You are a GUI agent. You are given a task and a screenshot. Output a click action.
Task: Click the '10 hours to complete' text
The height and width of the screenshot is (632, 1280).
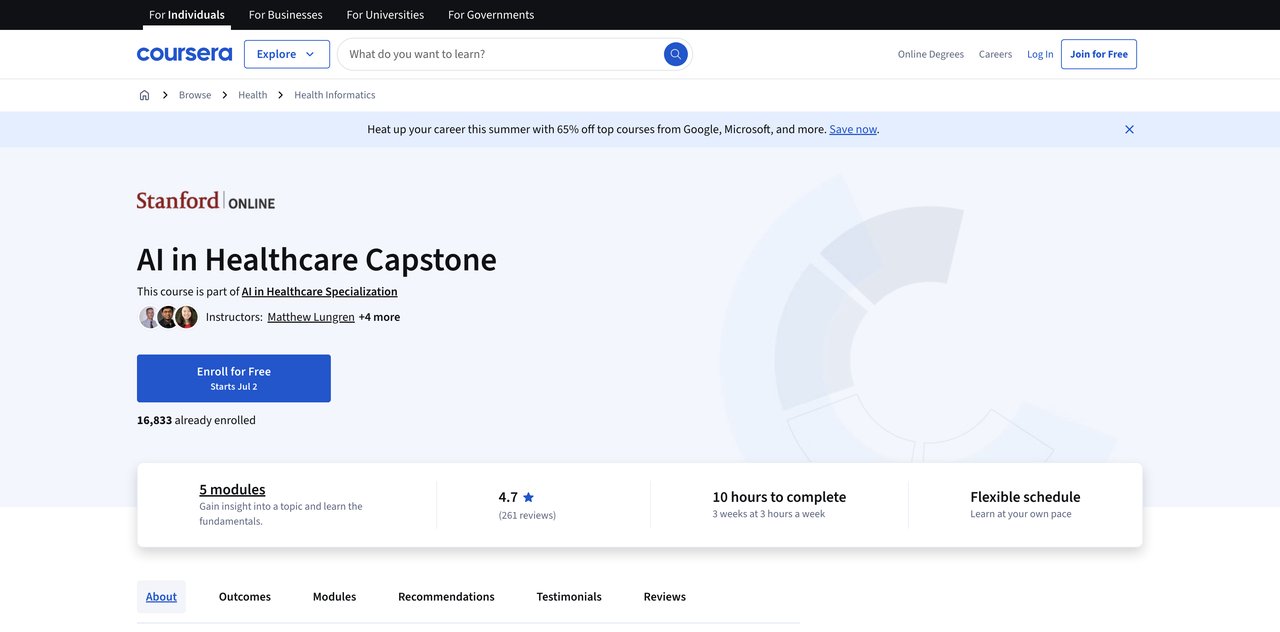(779, 497)
